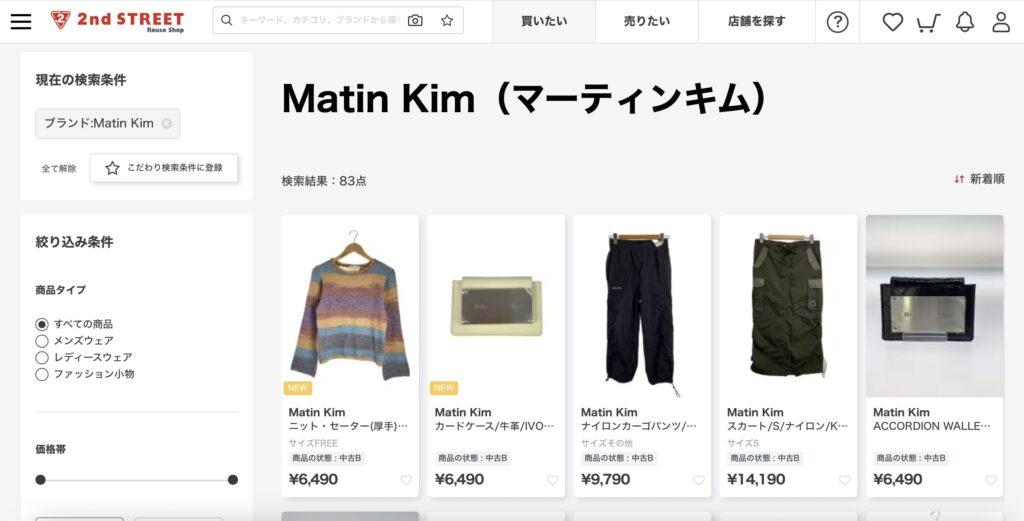
Task: Remove the ブランド:Matin Kim filter tag
Action: click(167, 123)
